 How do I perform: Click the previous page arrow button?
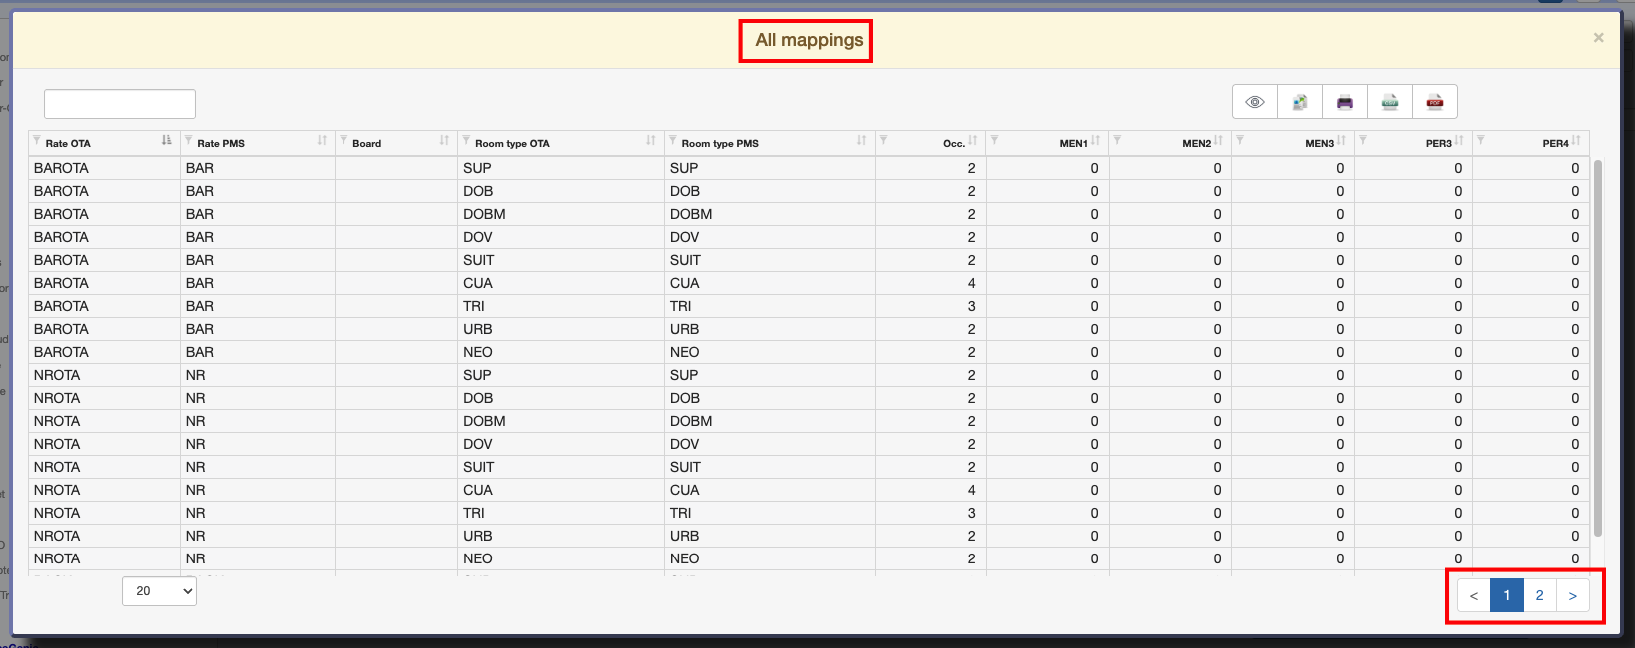coord(1473,595)
